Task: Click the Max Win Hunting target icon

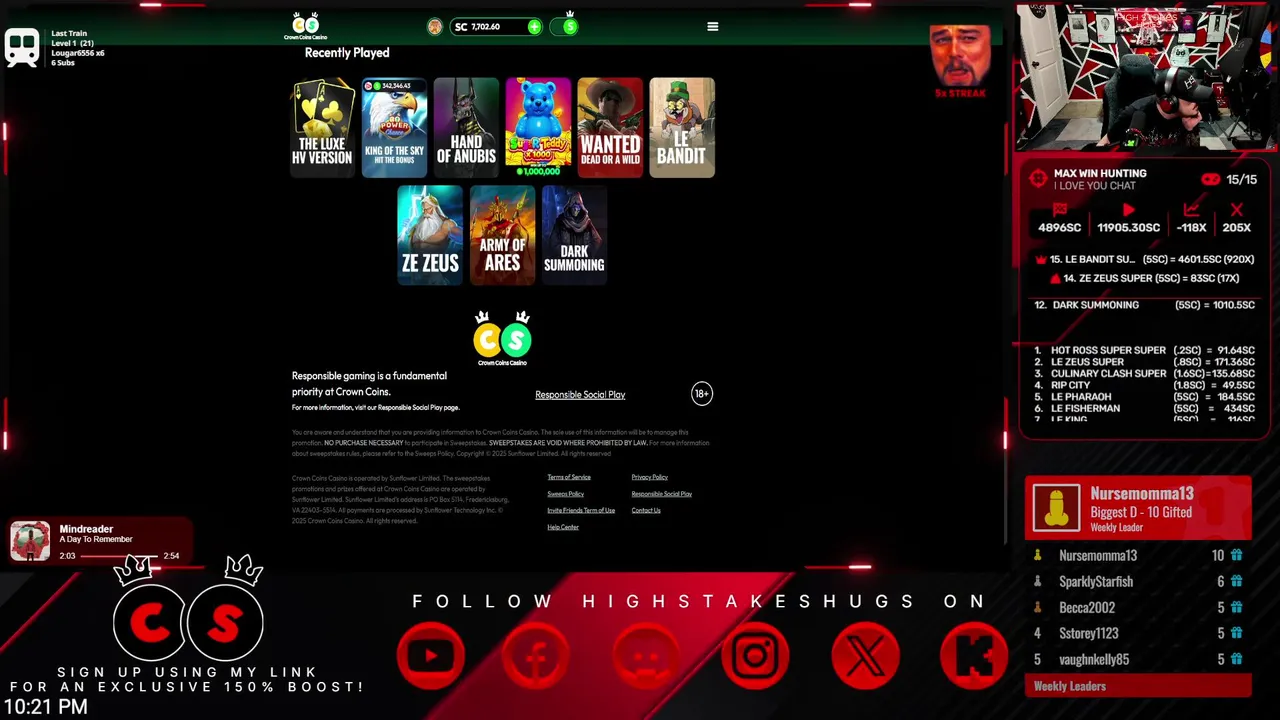Action: coord(1038,180)
